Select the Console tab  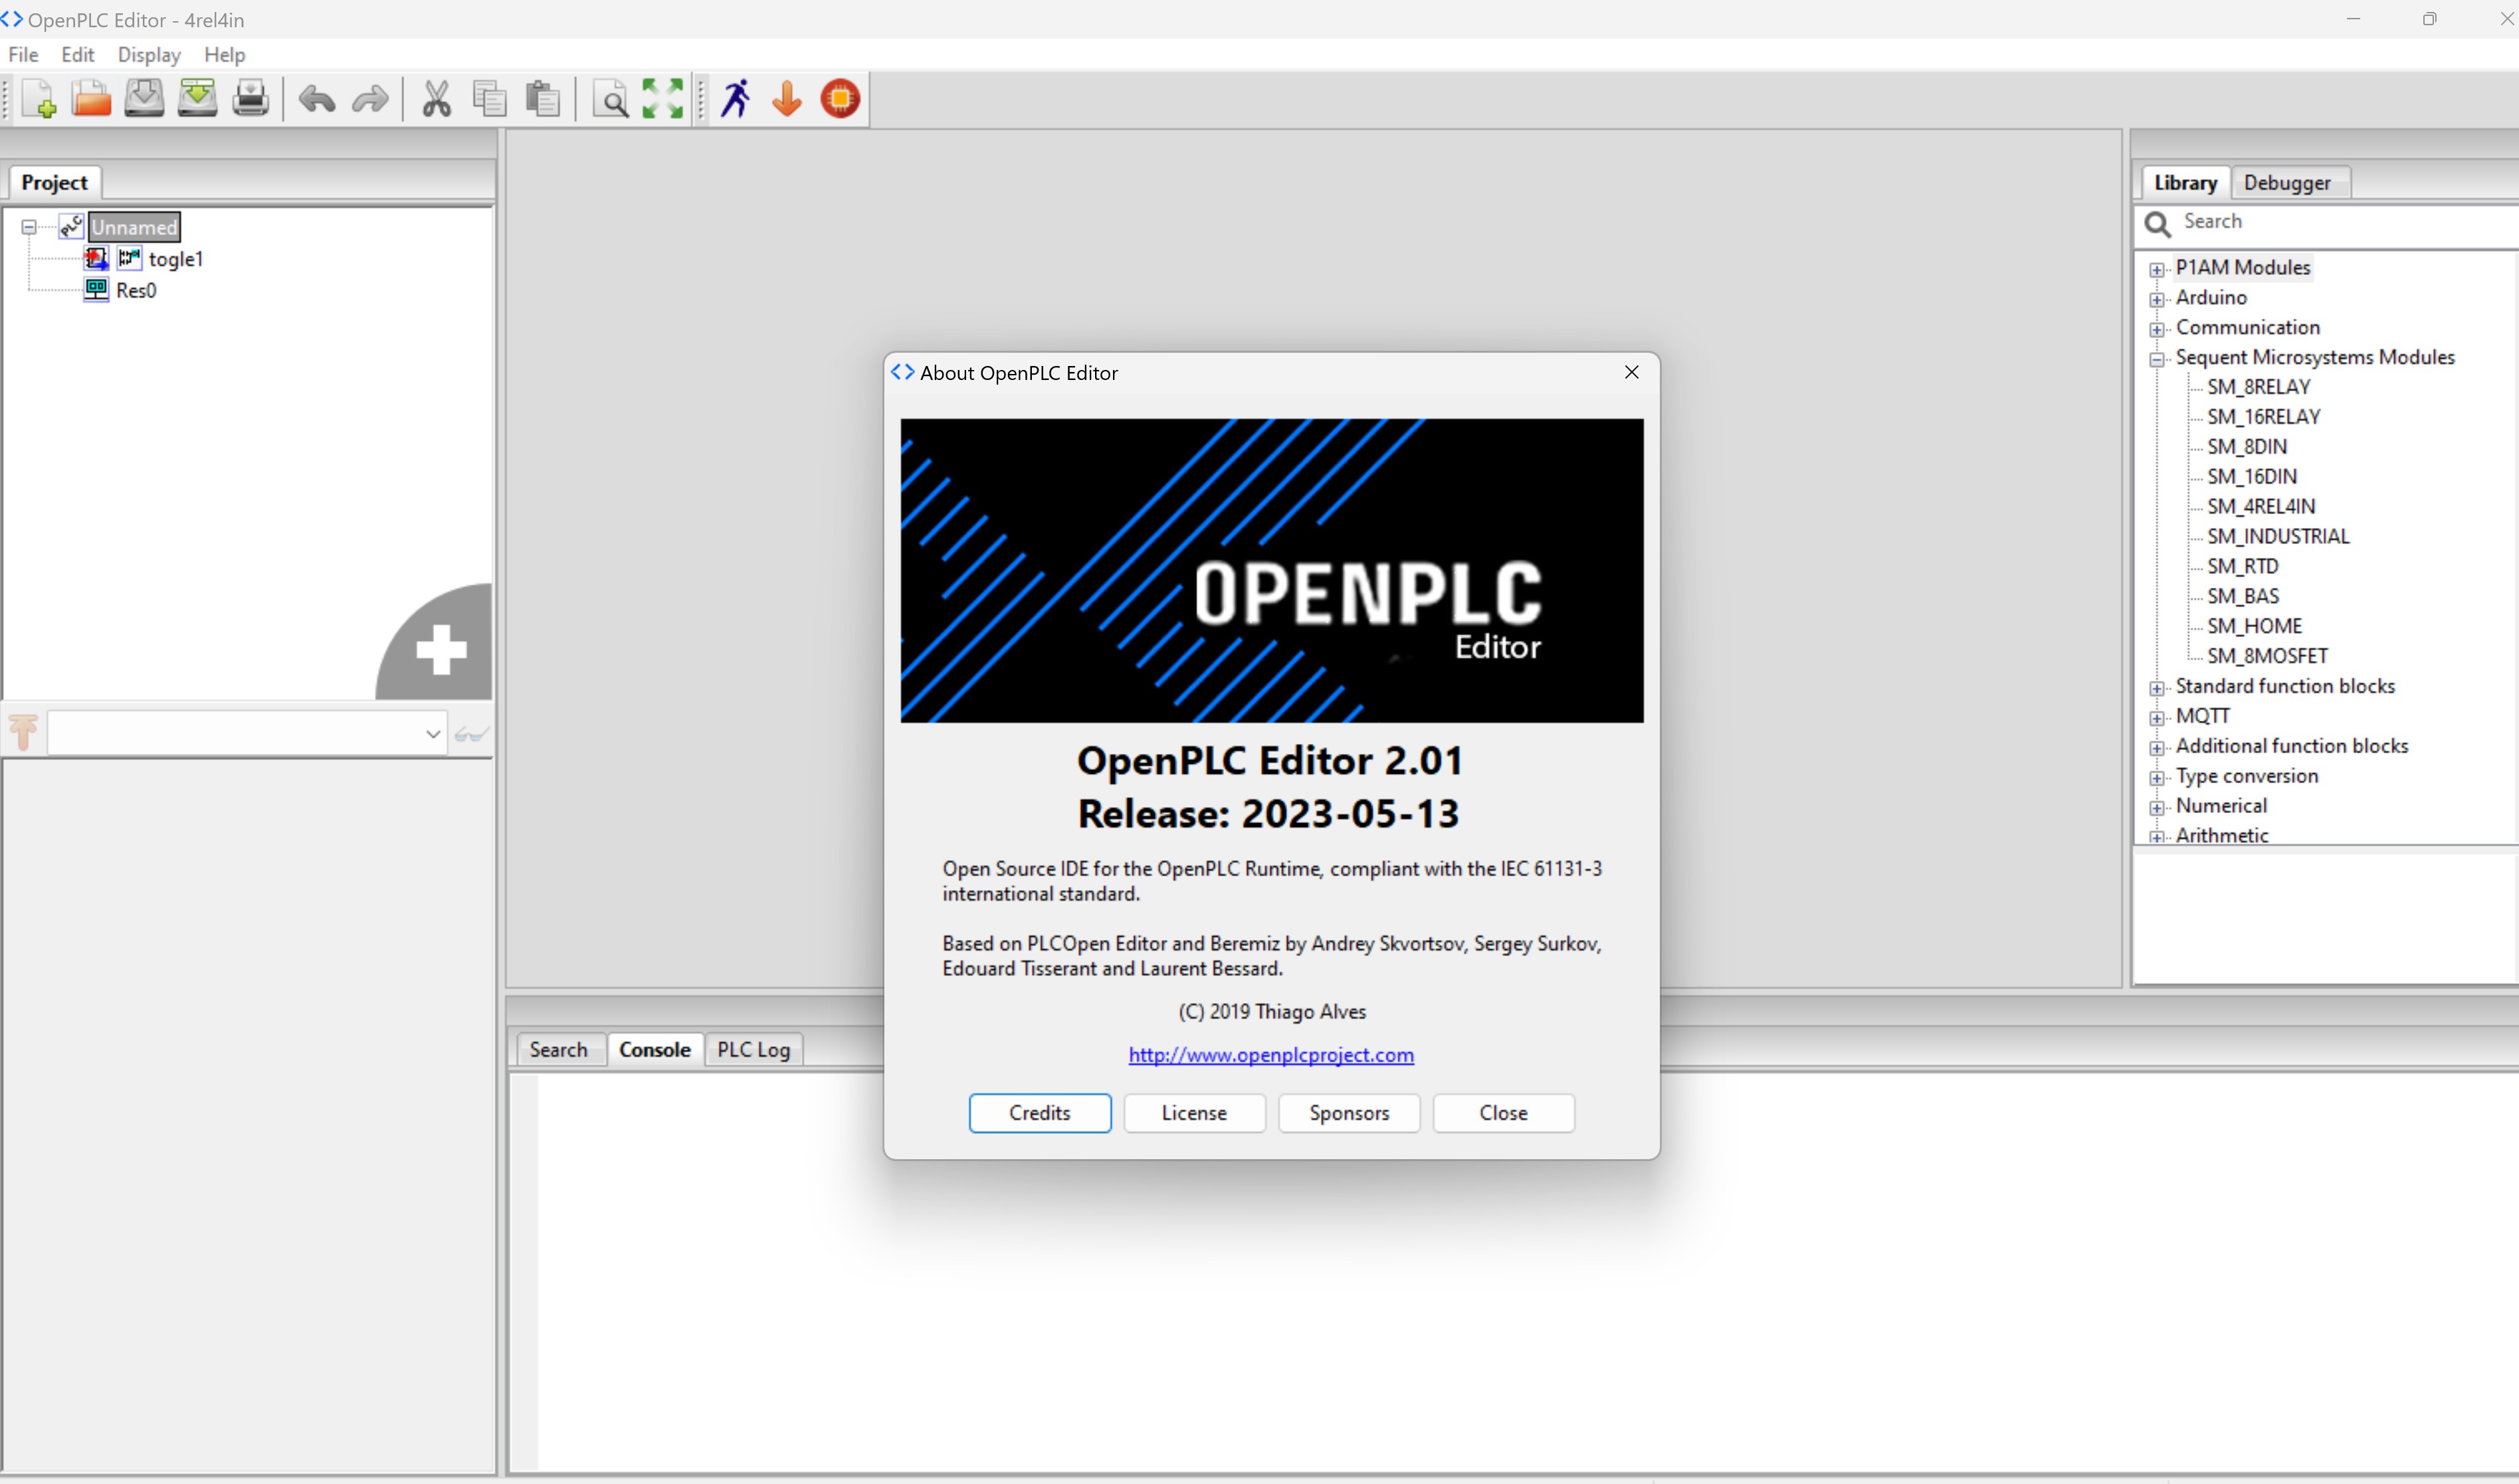click(655, 1049)
